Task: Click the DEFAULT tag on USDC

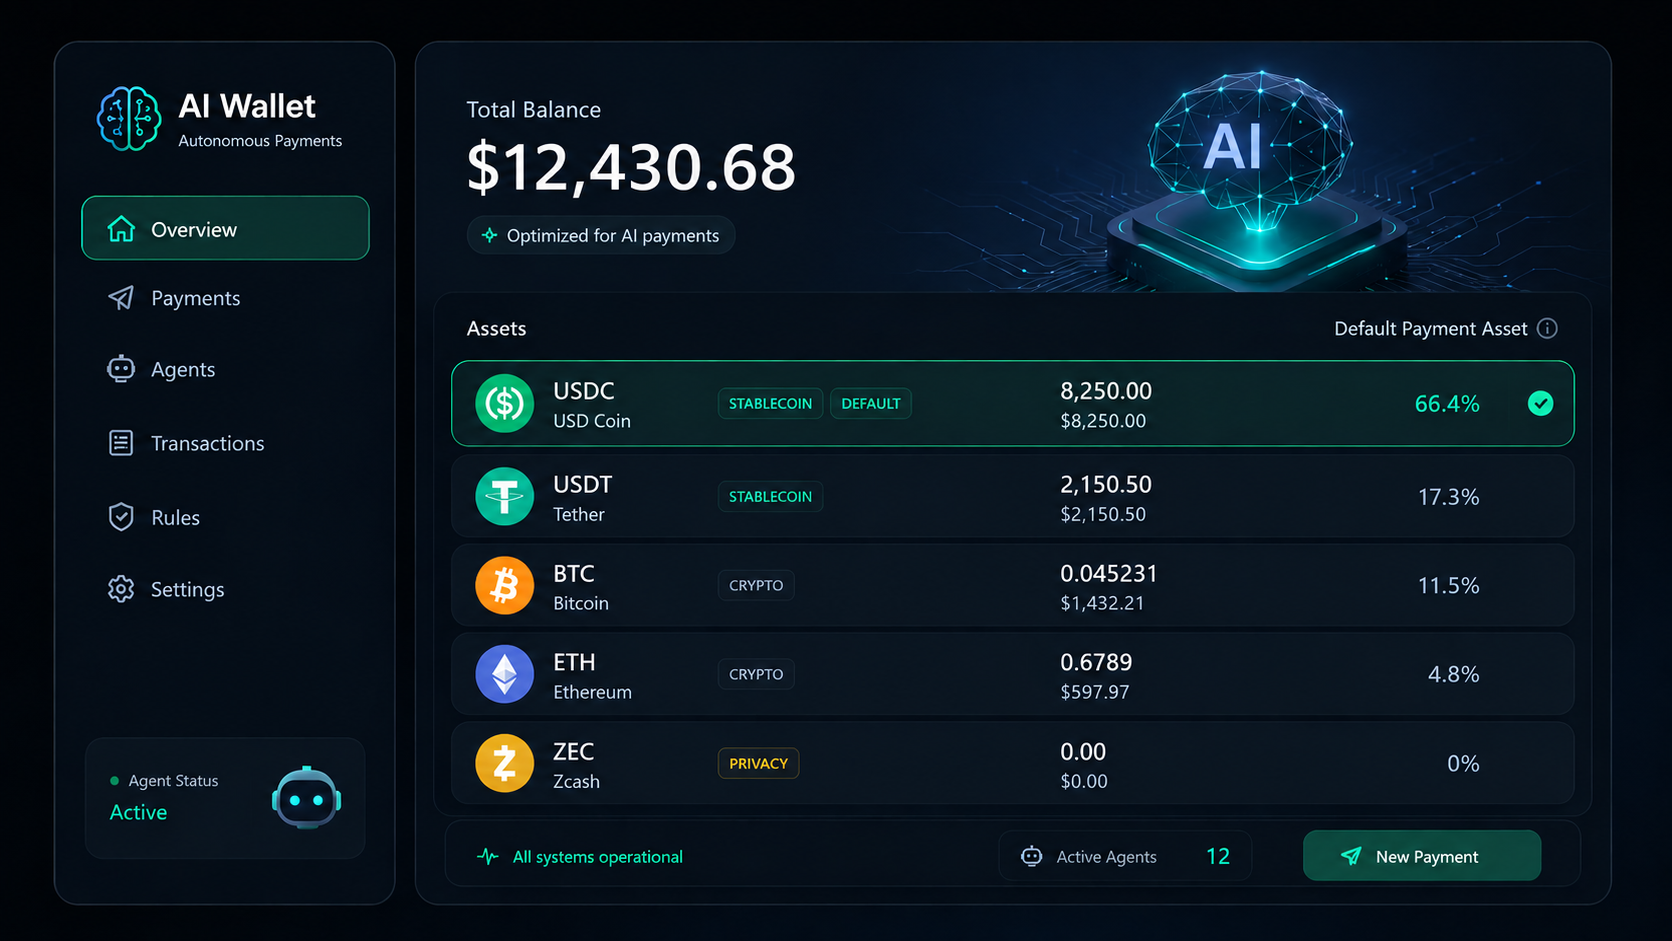Action: pos(870,403)
